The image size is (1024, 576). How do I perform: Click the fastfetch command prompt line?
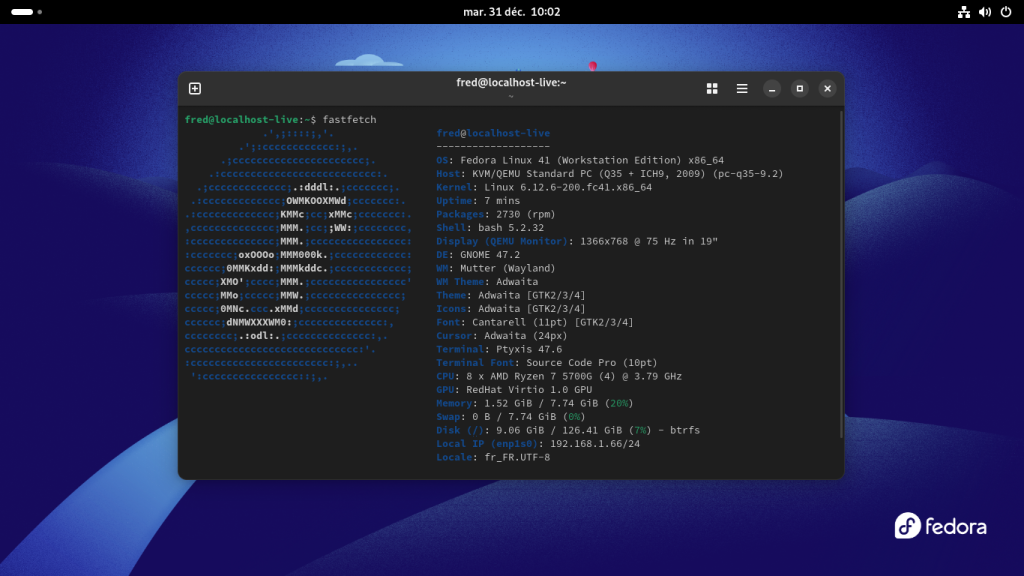pos(280,119)
